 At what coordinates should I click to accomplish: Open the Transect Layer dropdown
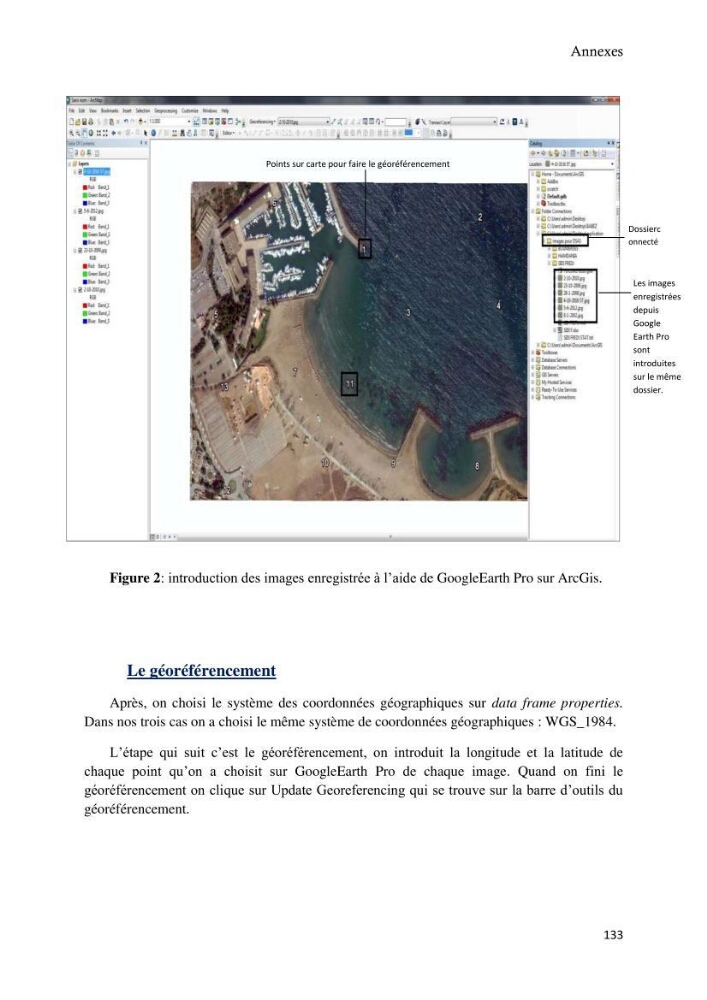tap(494, 121)
